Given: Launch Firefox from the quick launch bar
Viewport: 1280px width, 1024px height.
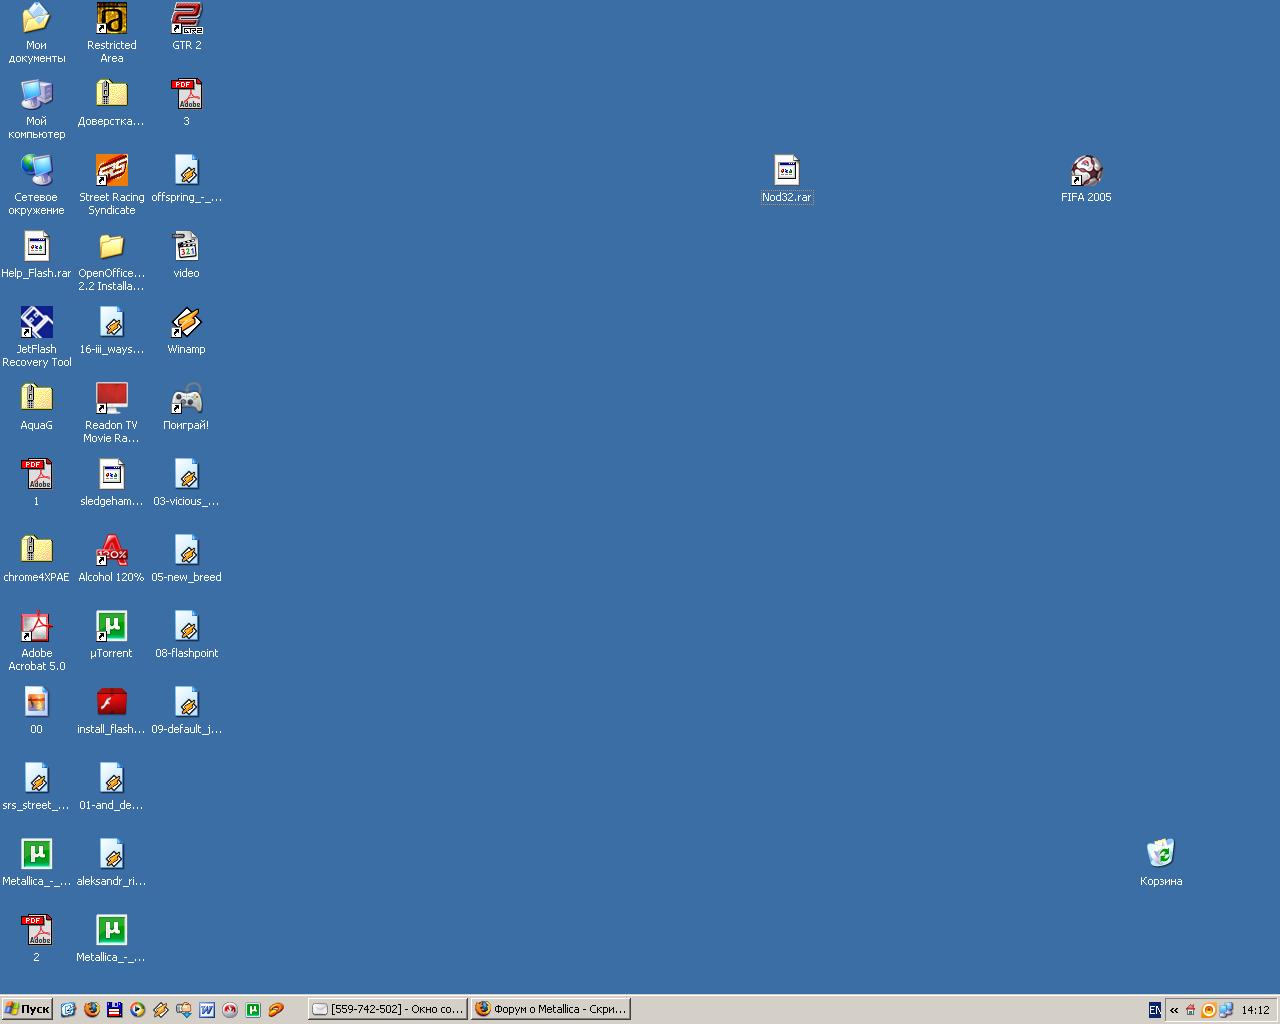Looking at the screenshot, I should [x=92, y=1010].
